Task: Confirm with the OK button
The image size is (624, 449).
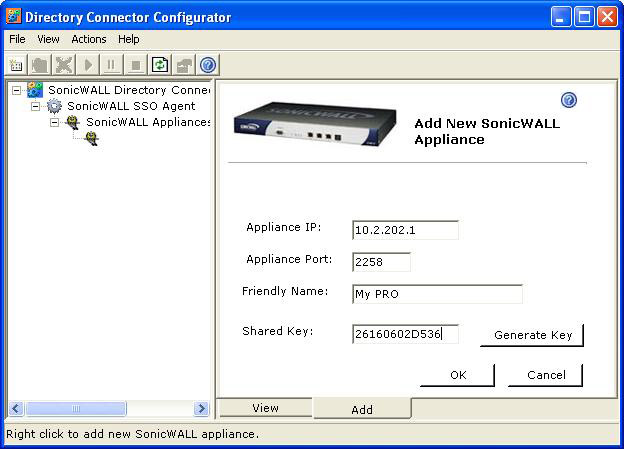Action: (458, 375)
